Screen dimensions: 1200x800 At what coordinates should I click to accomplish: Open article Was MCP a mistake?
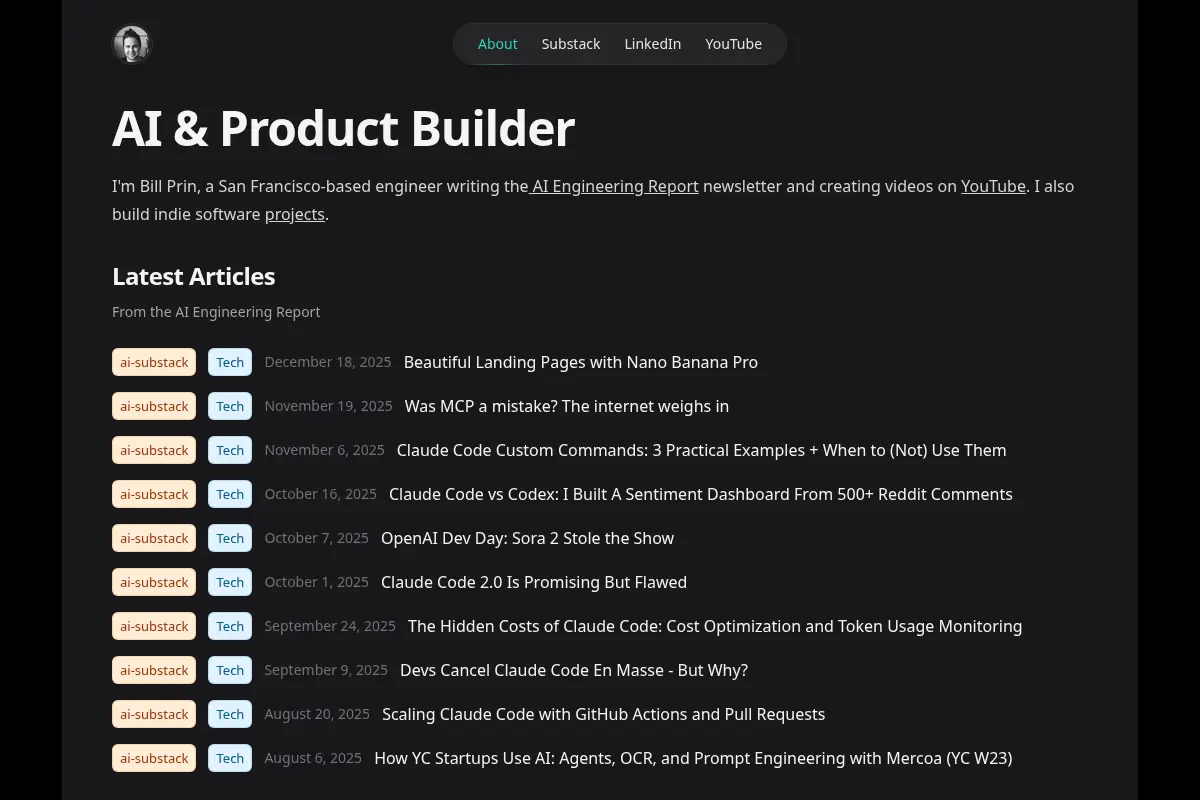click(x=567, y=406)
